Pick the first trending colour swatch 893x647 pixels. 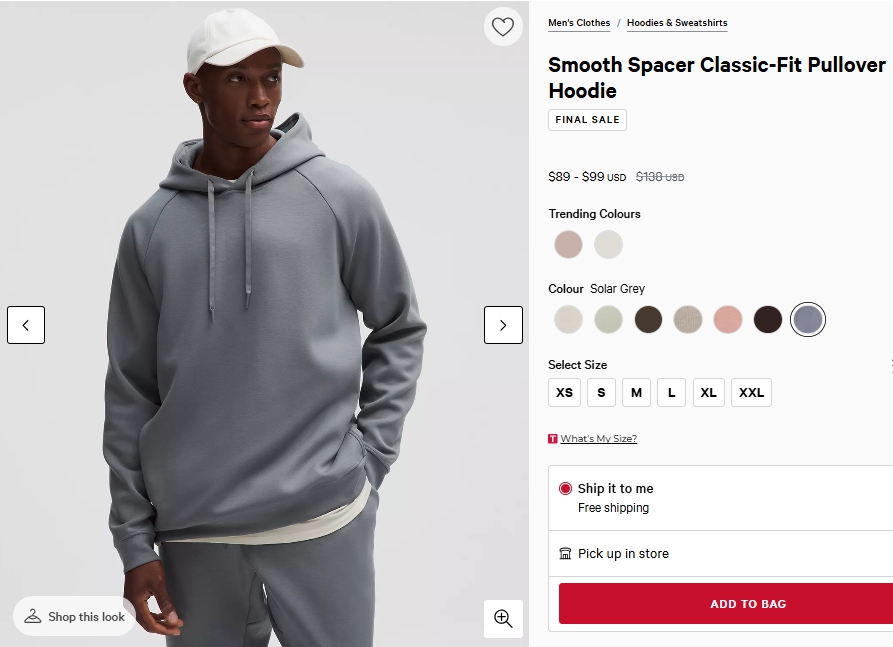568,245
